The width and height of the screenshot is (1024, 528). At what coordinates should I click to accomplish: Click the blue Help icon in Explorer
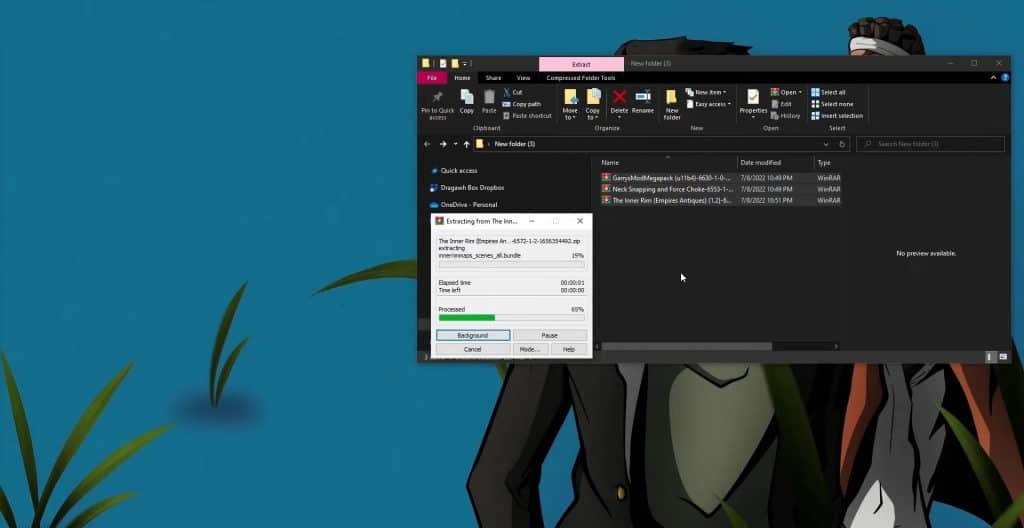click(x=1003, y=78)
